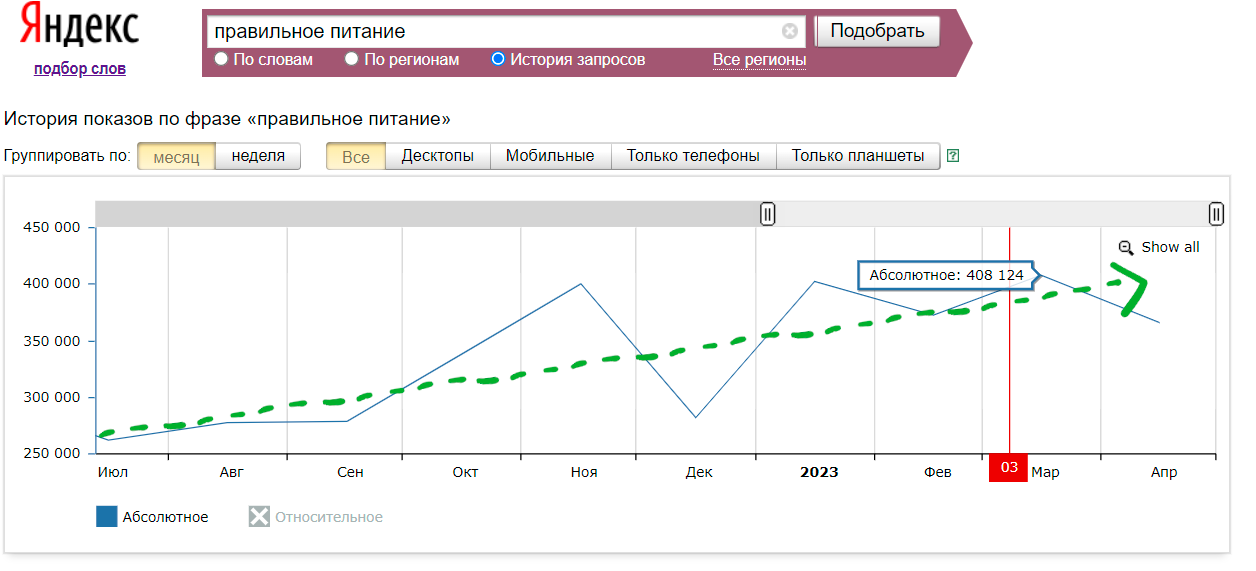The width and height of the screenshot is (1256, 571).
Task: Click the Show all magnifier icon
Action: (1126, 248)
